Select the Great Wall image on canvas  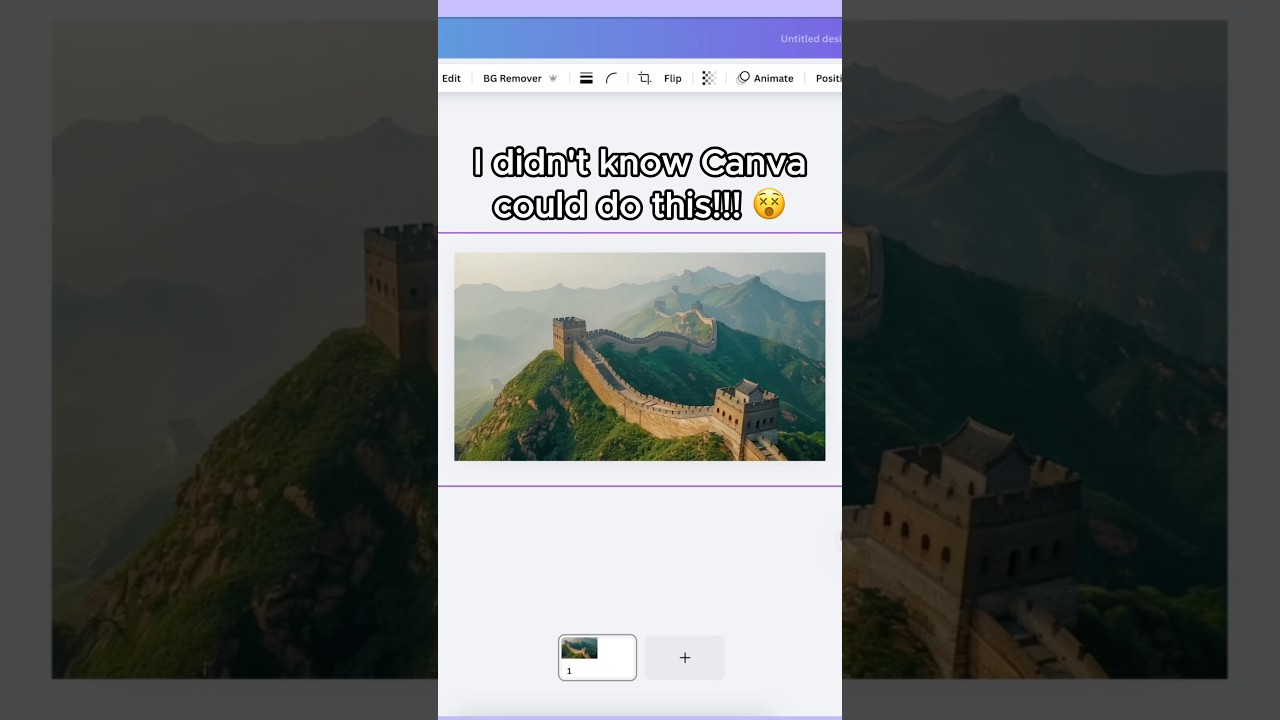pyautogui.click(x=640, y=357)
